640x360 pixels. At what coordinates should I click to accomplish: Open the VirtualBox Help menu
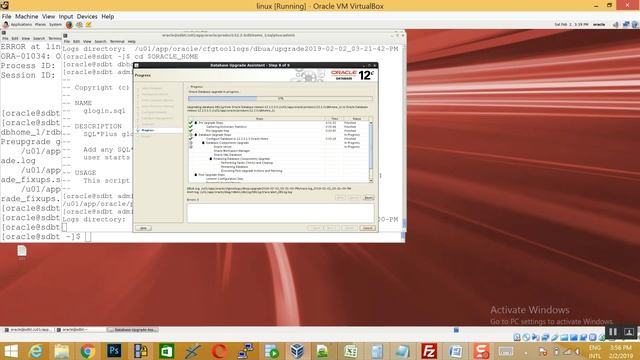click(x=107, y=16)
